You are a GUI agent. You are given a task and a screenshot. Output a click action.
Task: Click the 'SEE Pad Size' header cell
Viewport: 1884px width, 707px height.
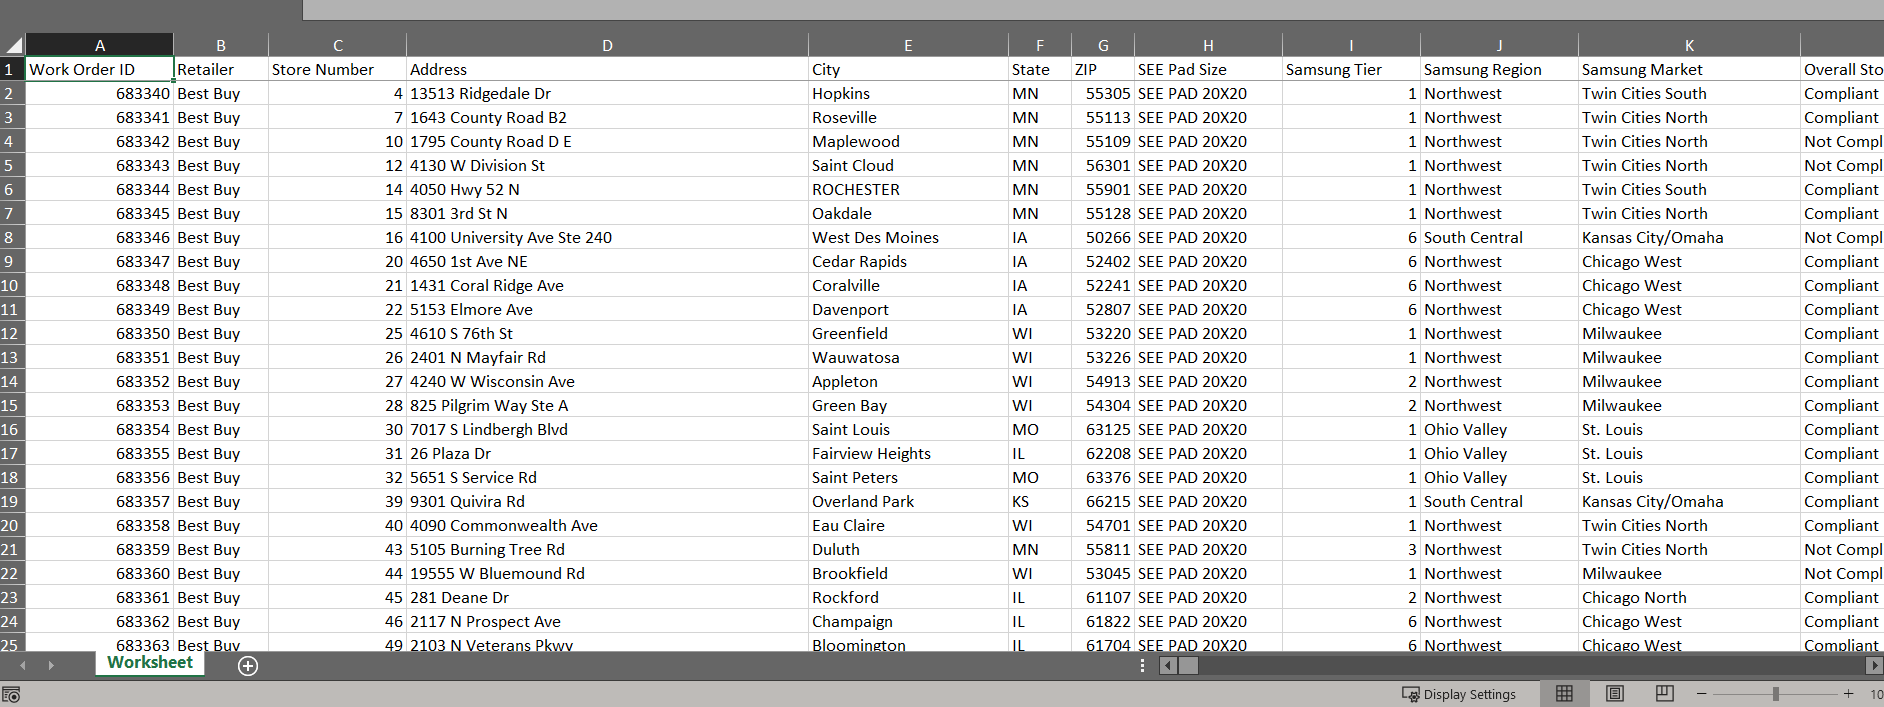(x=1208, y=69)
